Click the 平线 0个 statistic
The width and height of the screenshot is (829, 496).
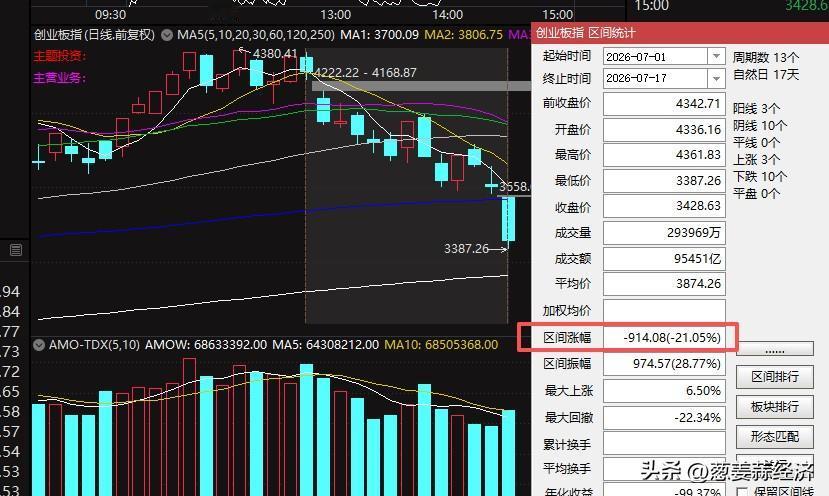pos(756,142)
